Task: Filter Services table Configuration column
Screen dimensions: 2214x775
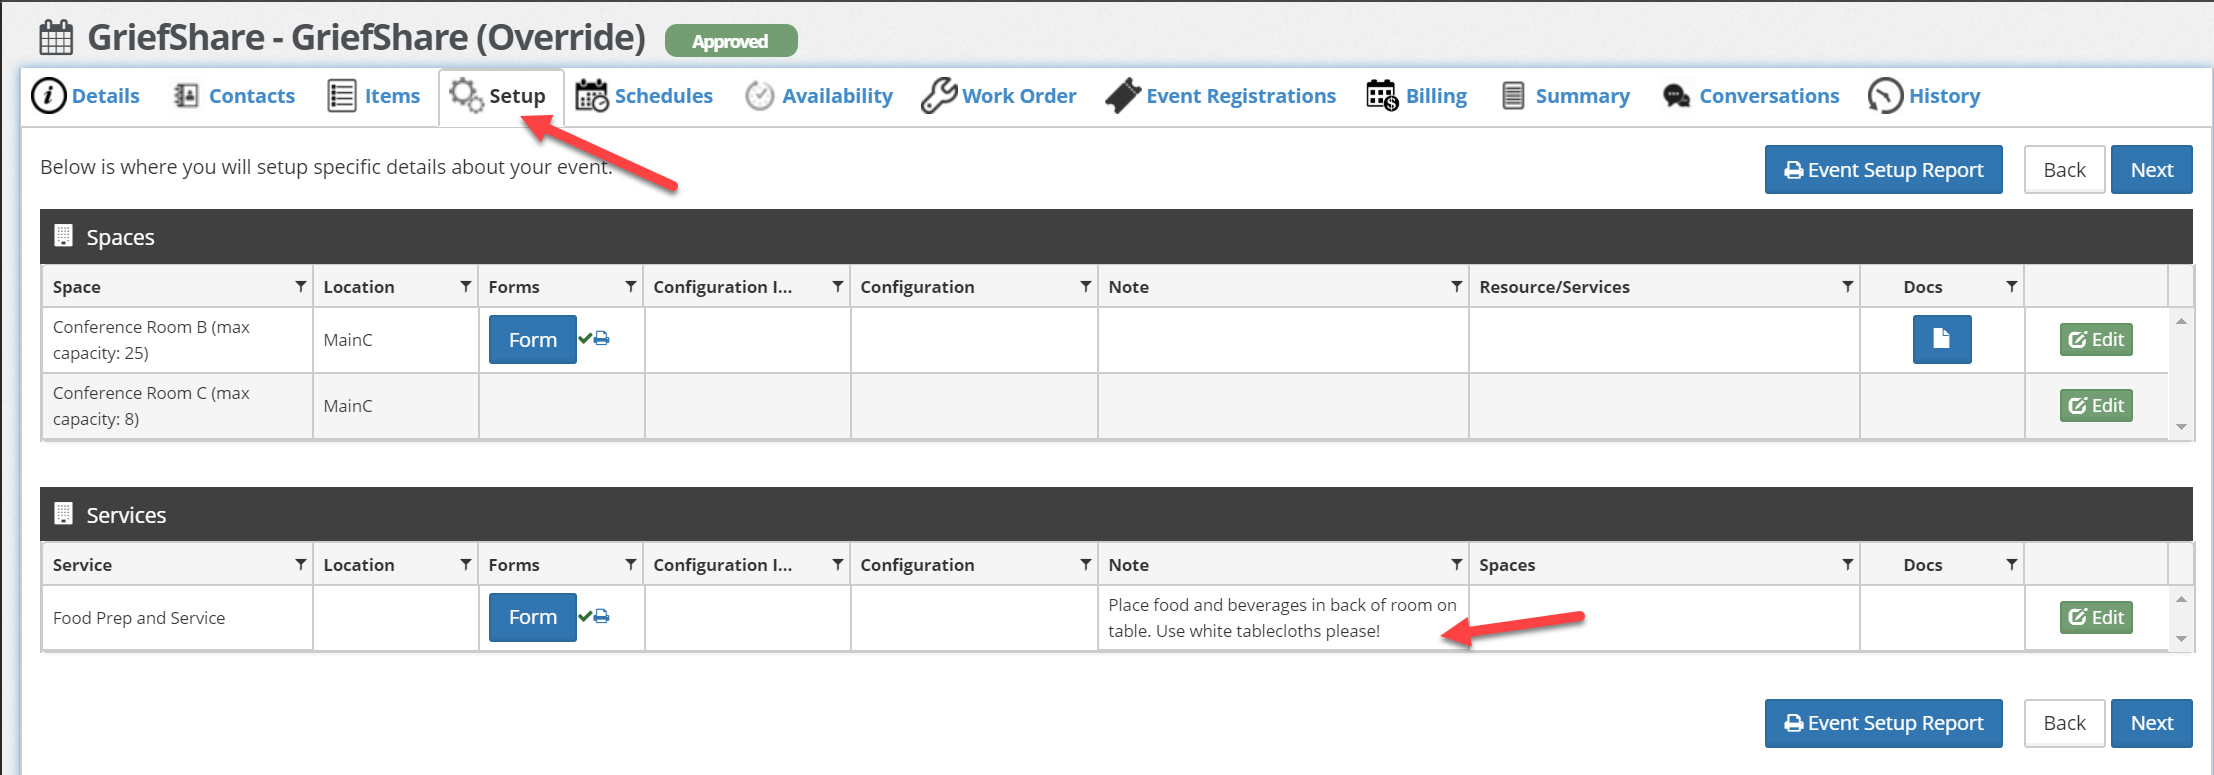Action: (x=1085, y=565)
